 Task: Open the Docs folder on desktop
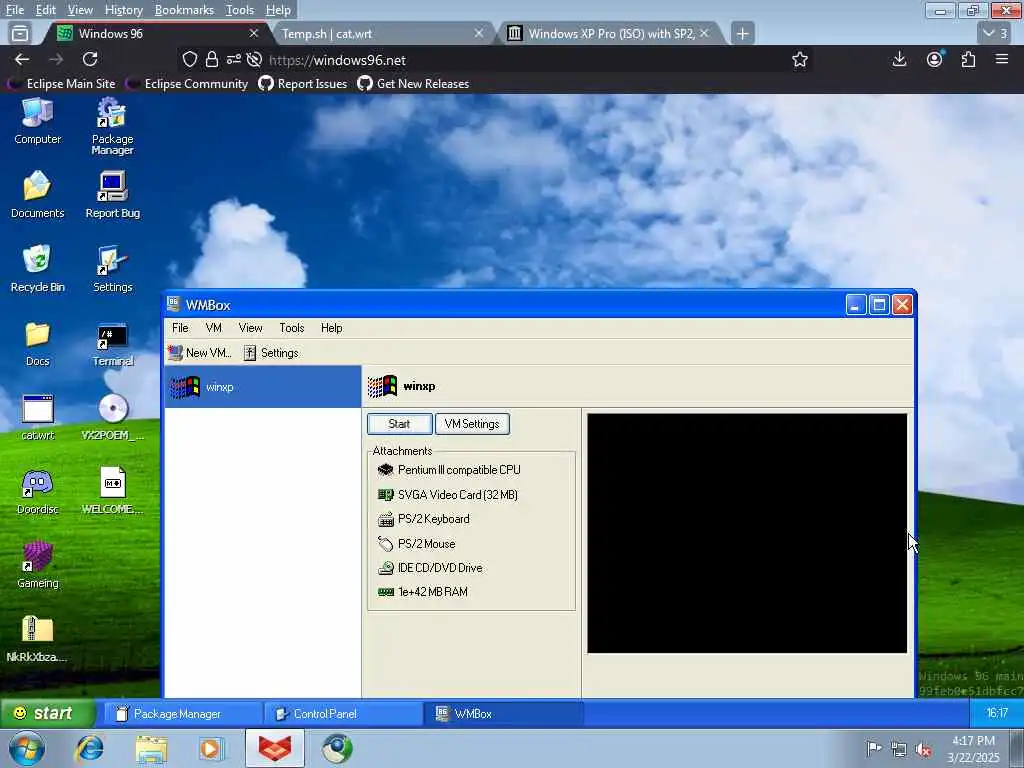coord(37,343)
